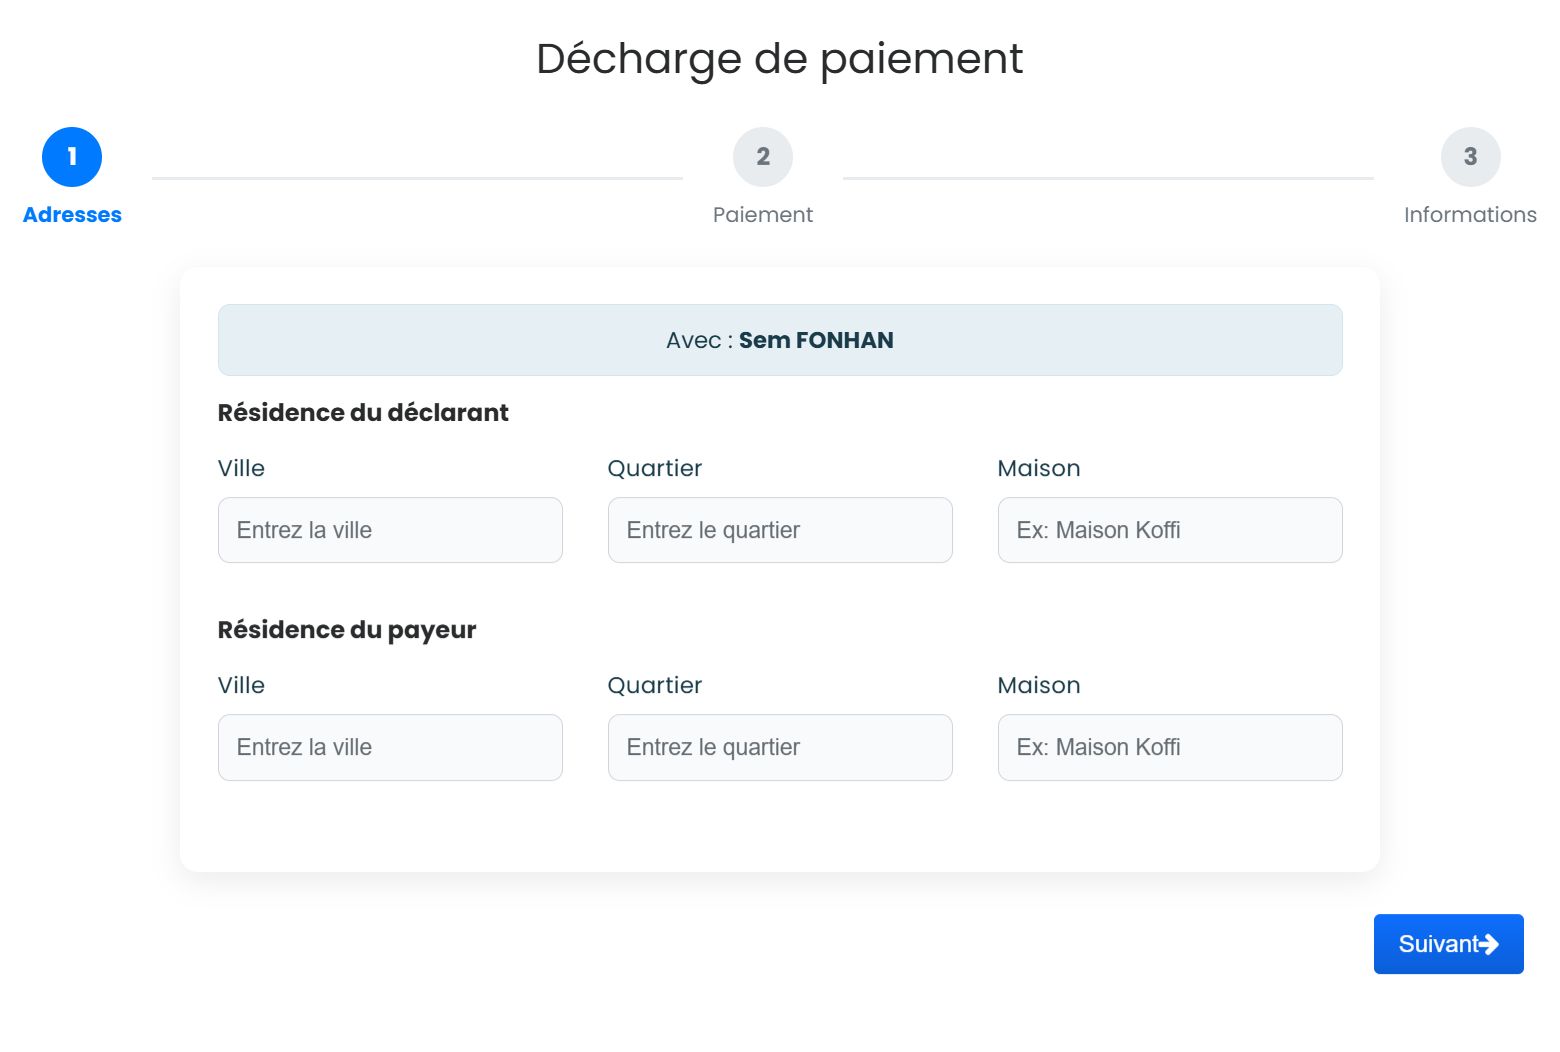Click the step 1 circle
The width and height of the screenshot is (1560, 1052).
(72, 157)
